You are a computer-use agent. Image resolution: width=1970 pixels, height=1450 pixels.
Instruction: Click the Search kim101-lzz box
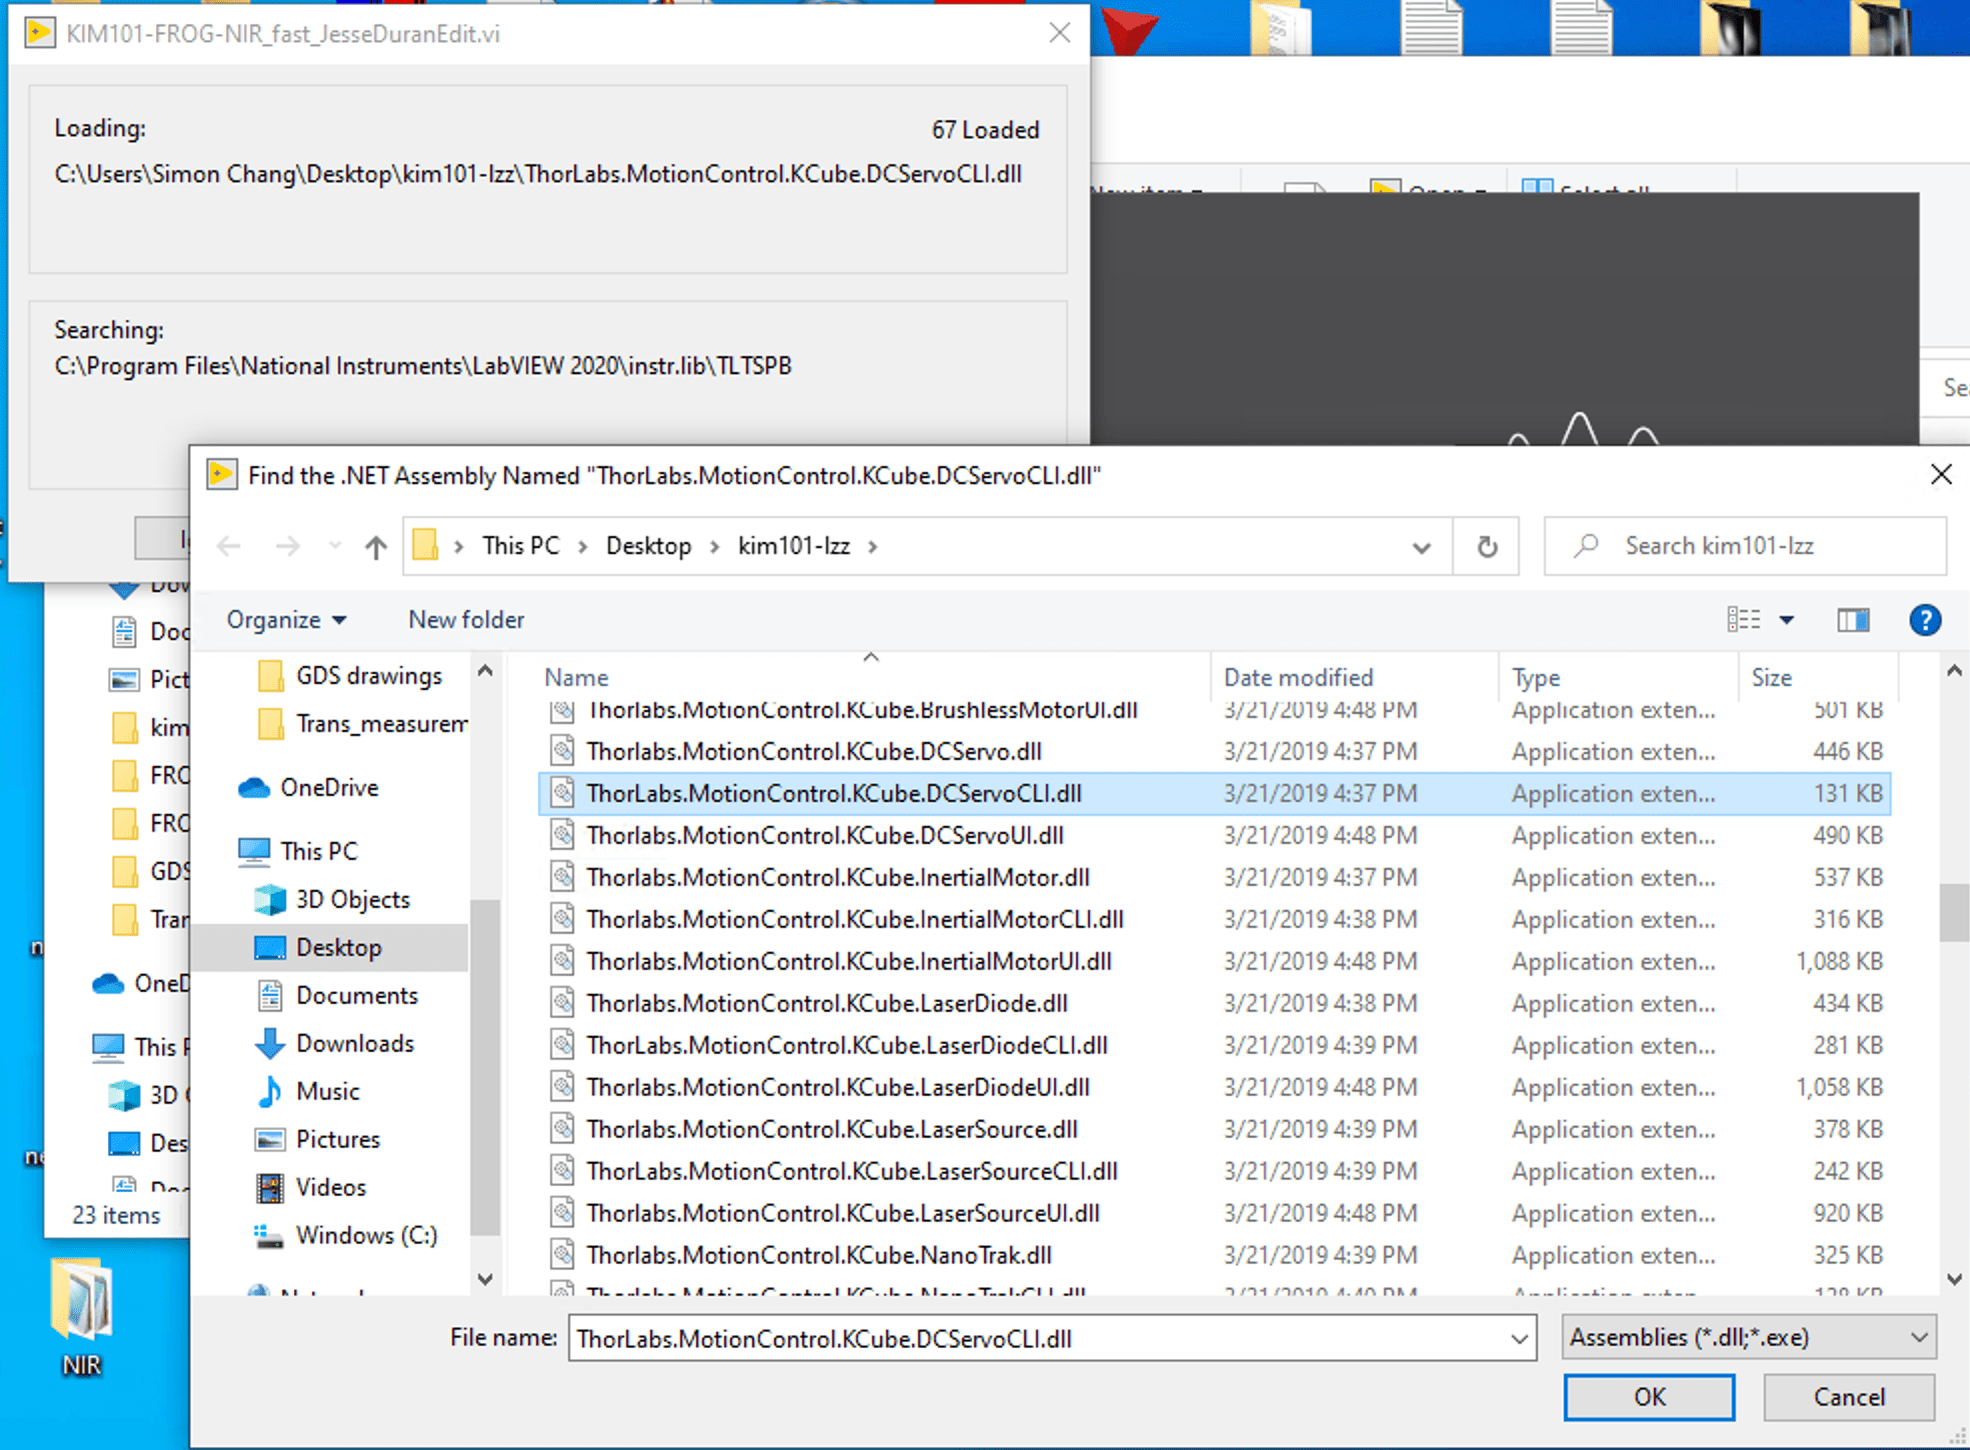point(1746,546)
